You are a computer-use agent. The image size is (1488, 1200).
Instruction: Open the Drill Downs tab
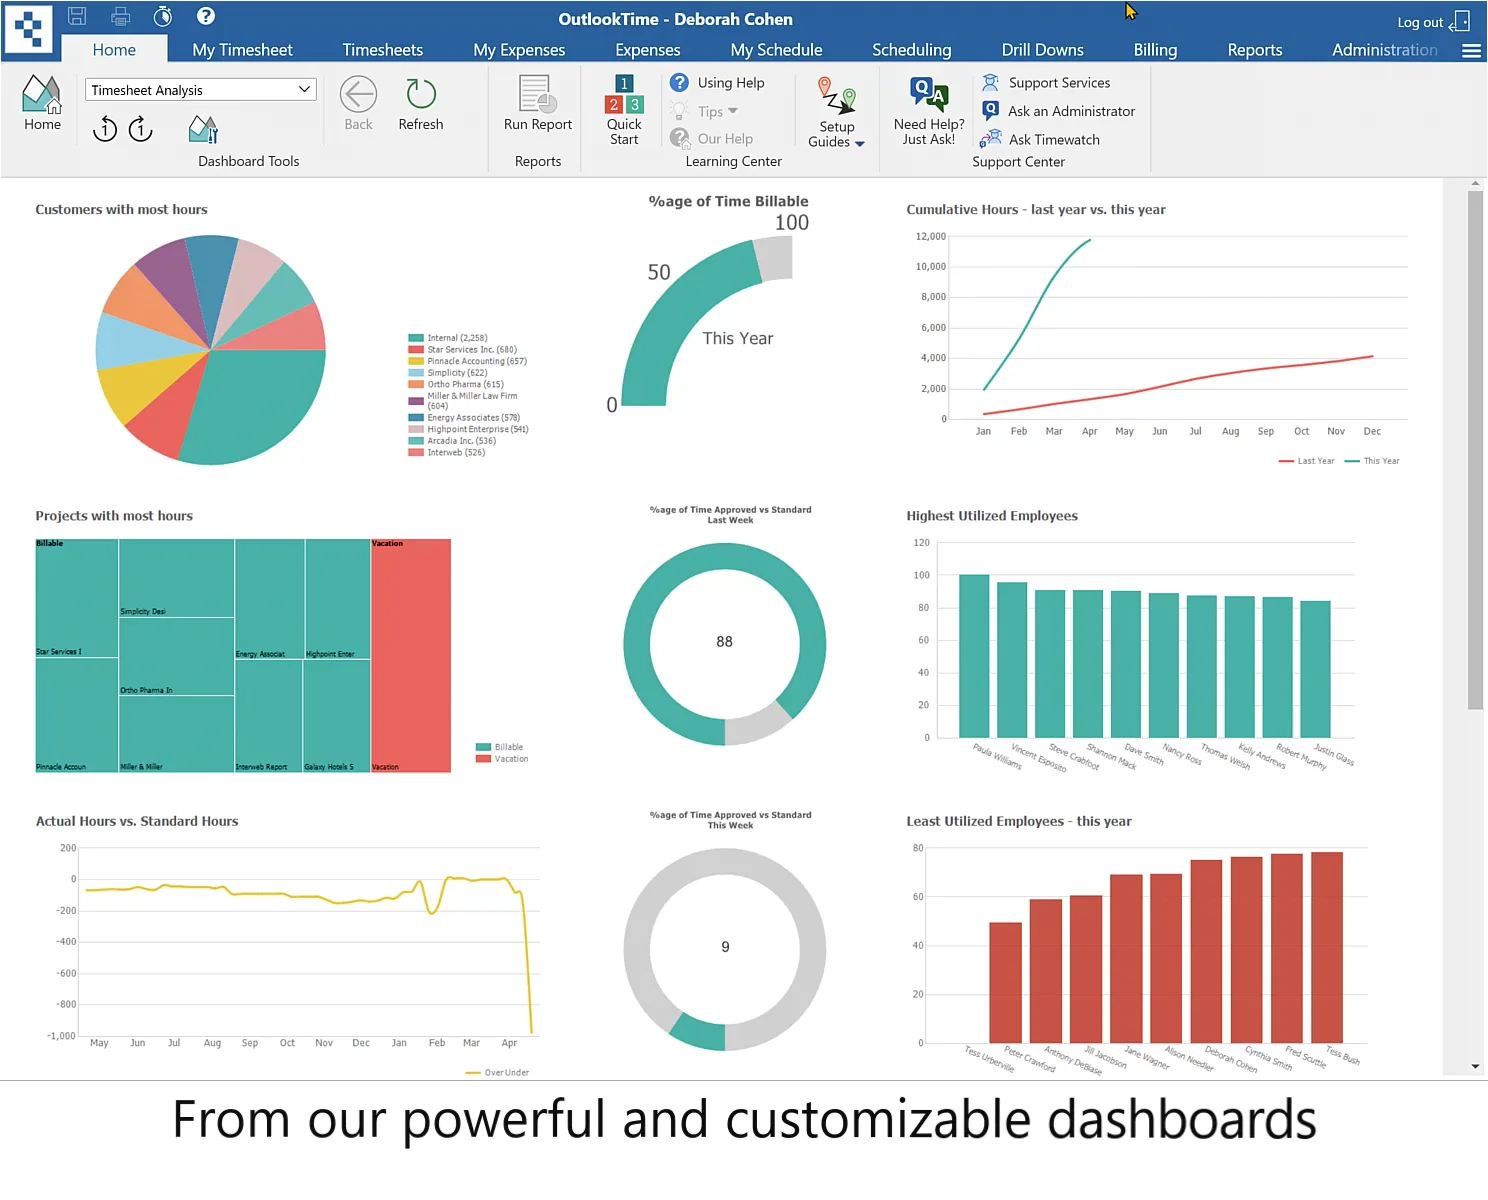tap(1042, 50)
